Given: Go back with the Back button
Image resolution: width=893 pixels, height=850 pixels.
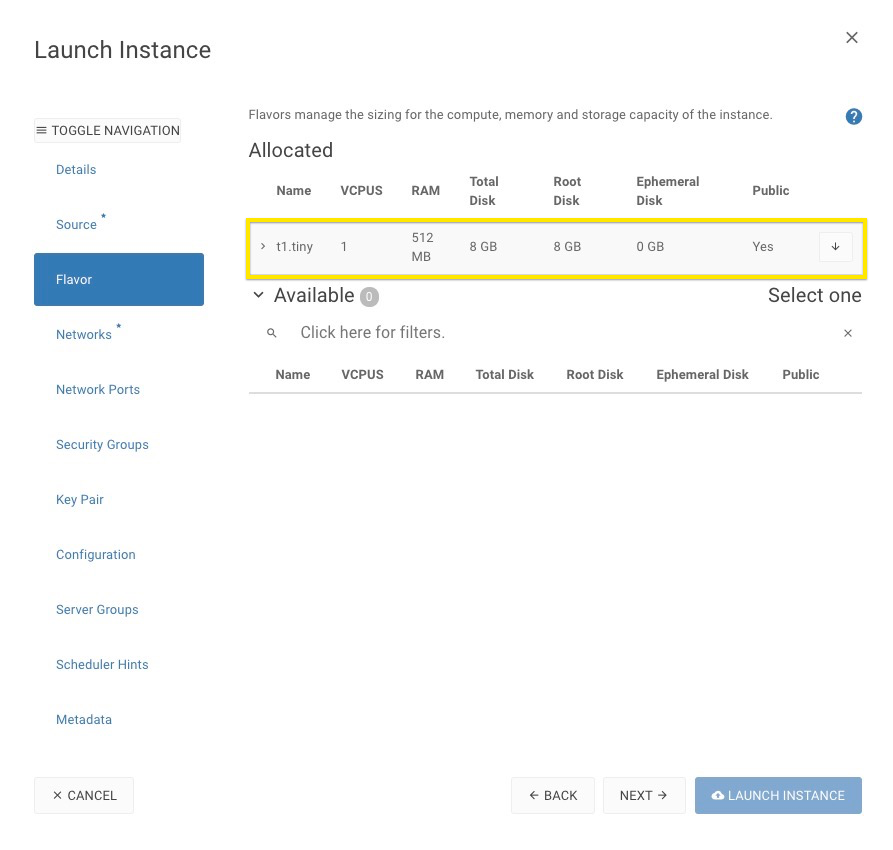Looking at the screenshot, I should pos(553,795).
